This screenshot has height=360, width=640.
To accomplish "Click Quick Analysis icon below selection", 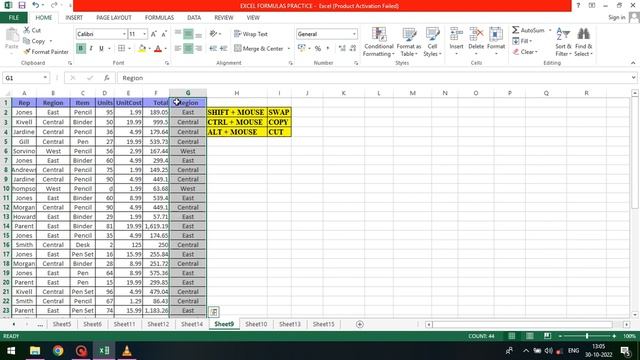I will [x=214, y=312].
